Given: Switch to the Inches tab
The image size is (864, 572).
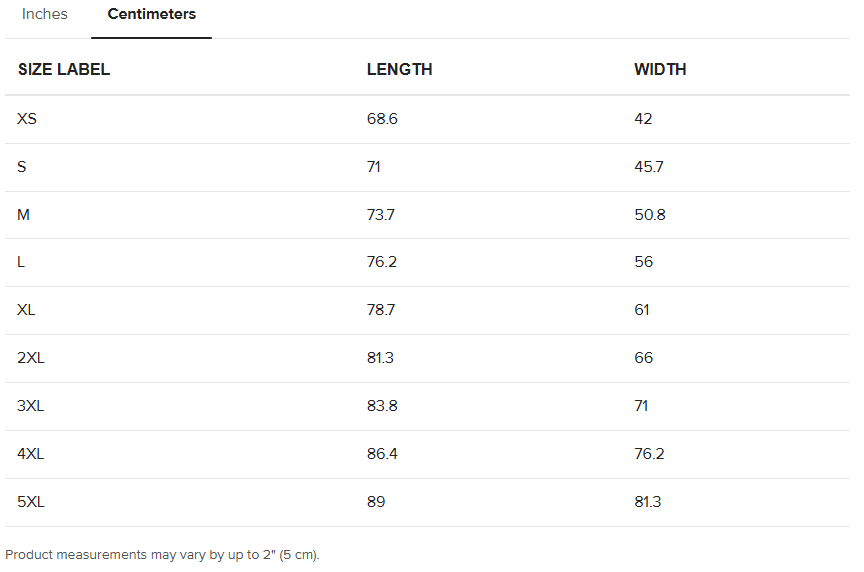Looking at the screenshot, I should pyautogui.click(x=45, y=15).
